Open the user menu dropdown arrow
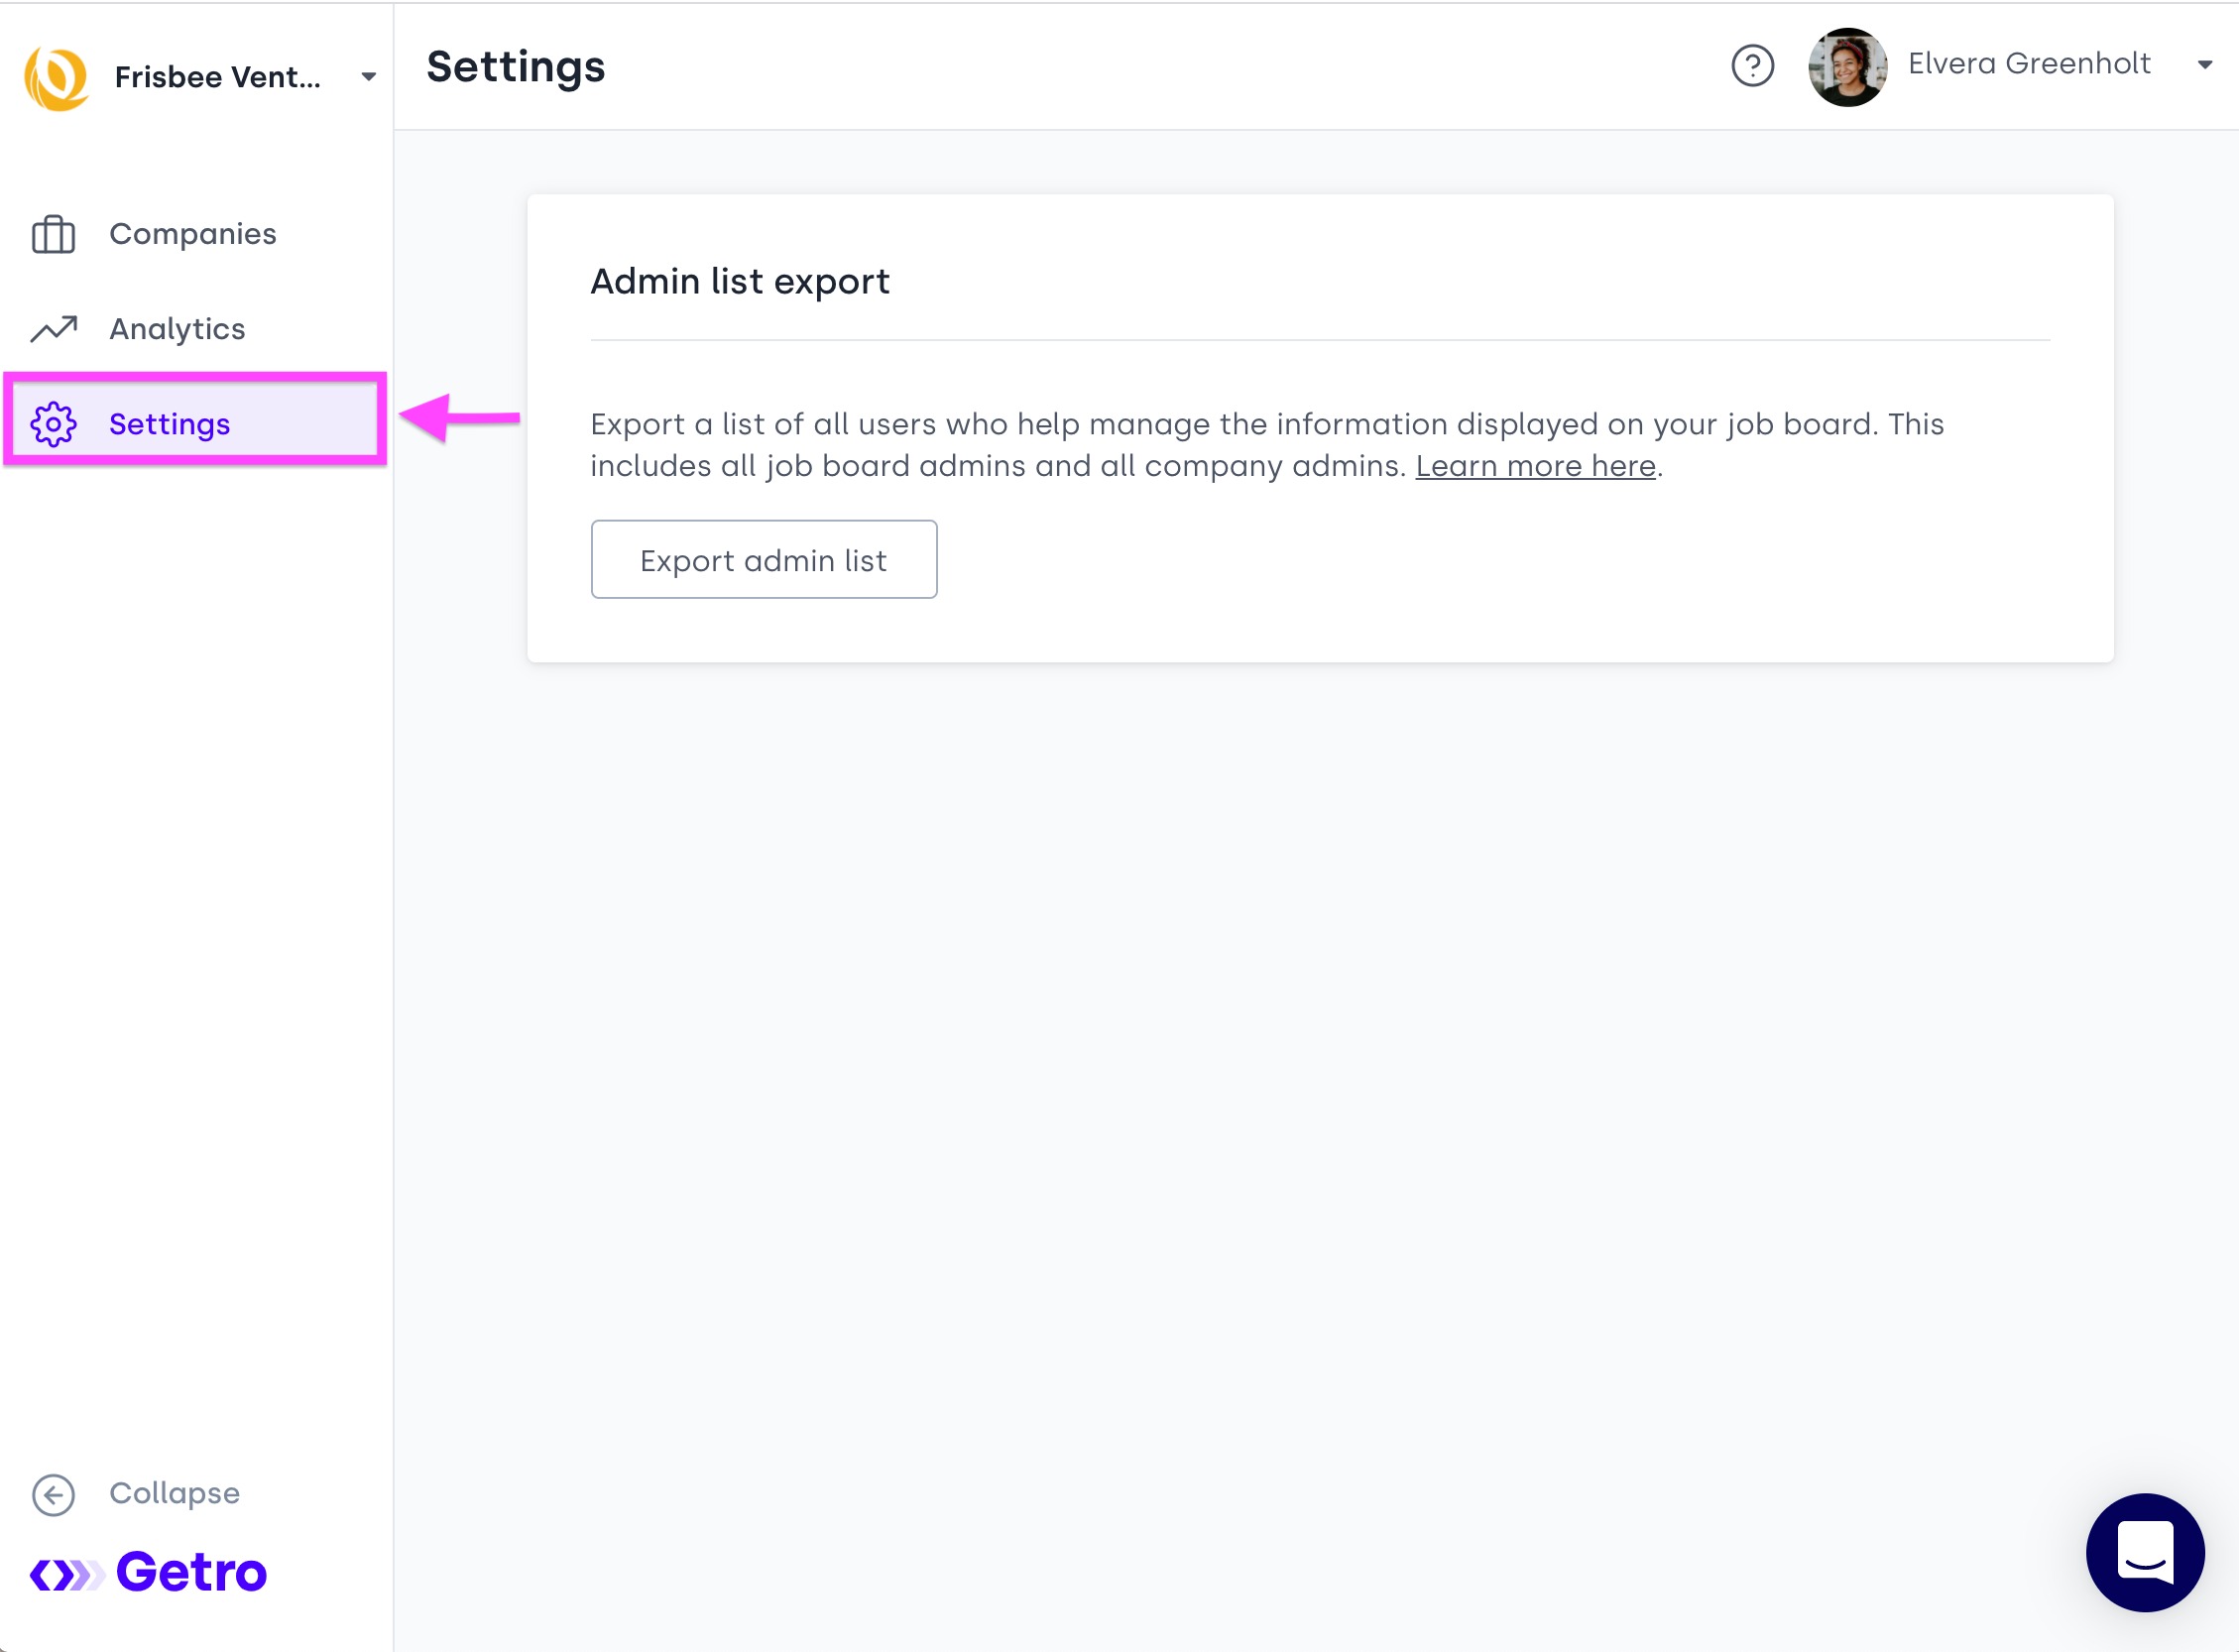 click(2204, 65)
